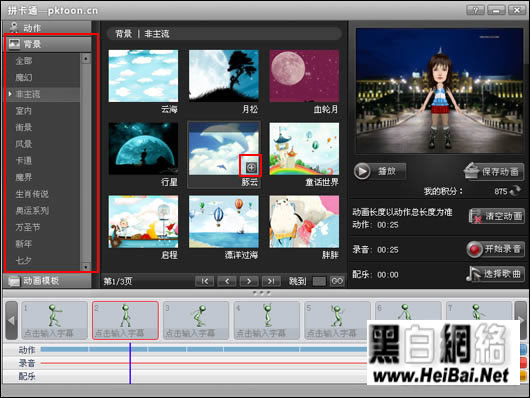Image resolution: width=530 pixels, height=398 pixels.
Task: Click the add icon on 豚云 thumbnail
Action: [x=251, y=167]
